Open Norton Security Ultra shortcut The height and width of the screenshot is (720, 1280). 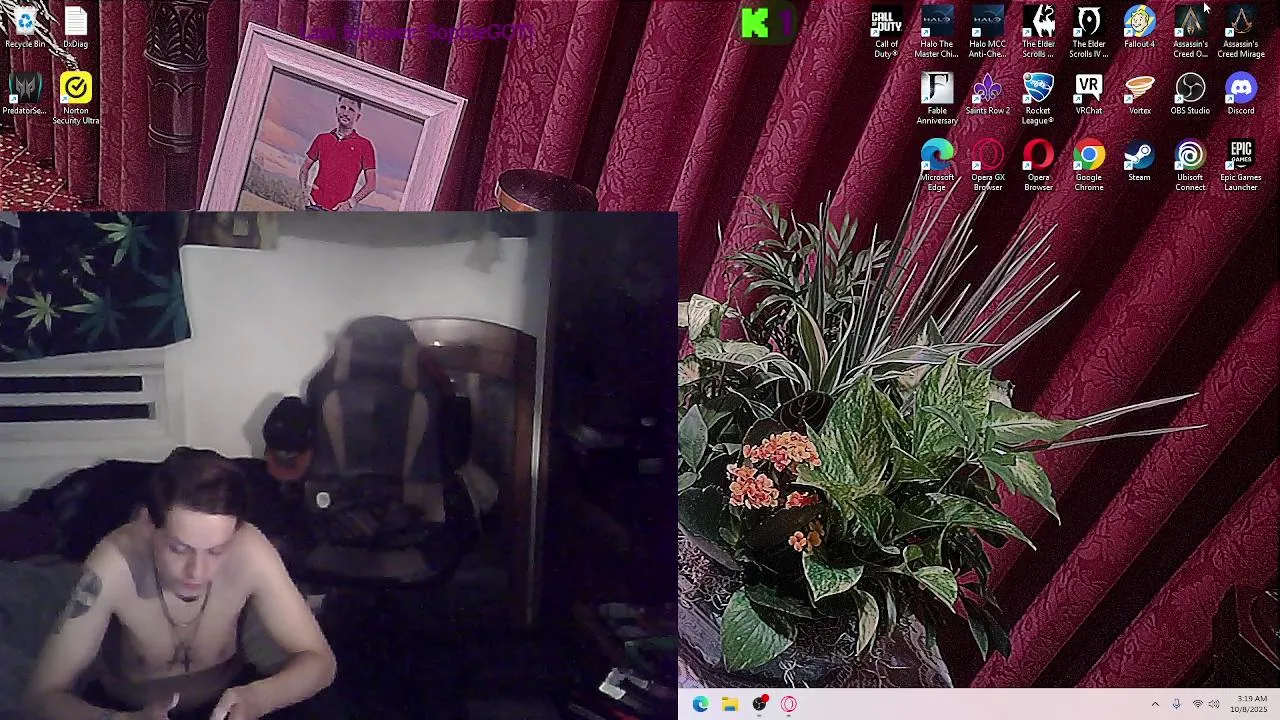click(x=76, y=99)
